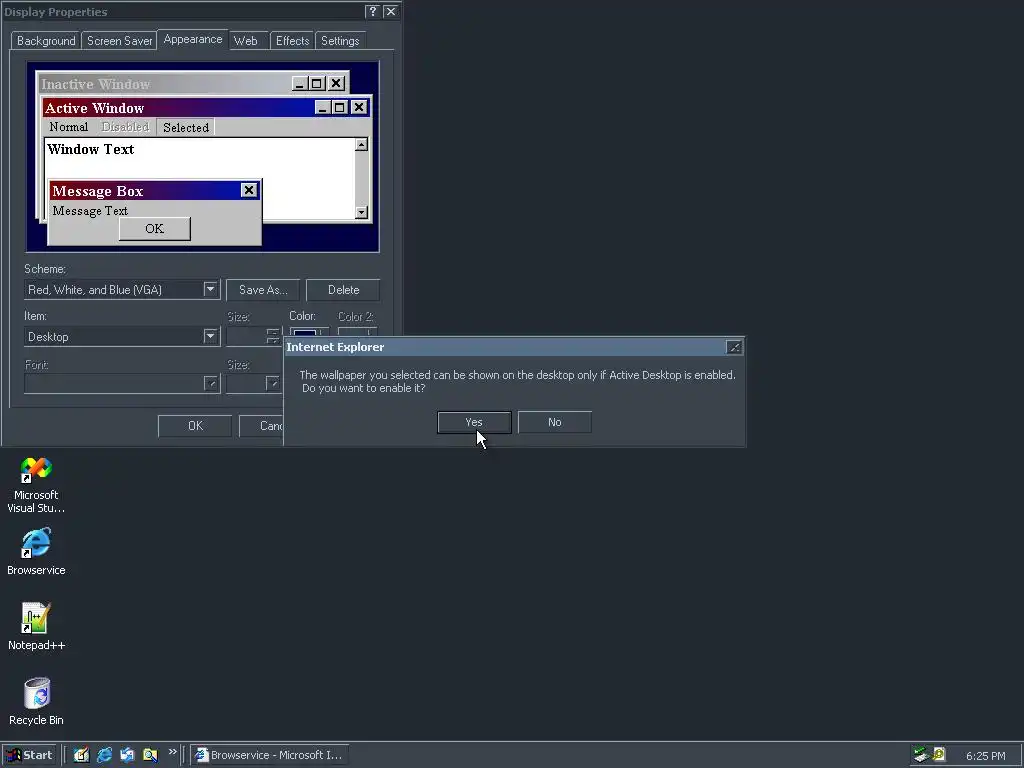Open the Effects tab

point(292,40)
